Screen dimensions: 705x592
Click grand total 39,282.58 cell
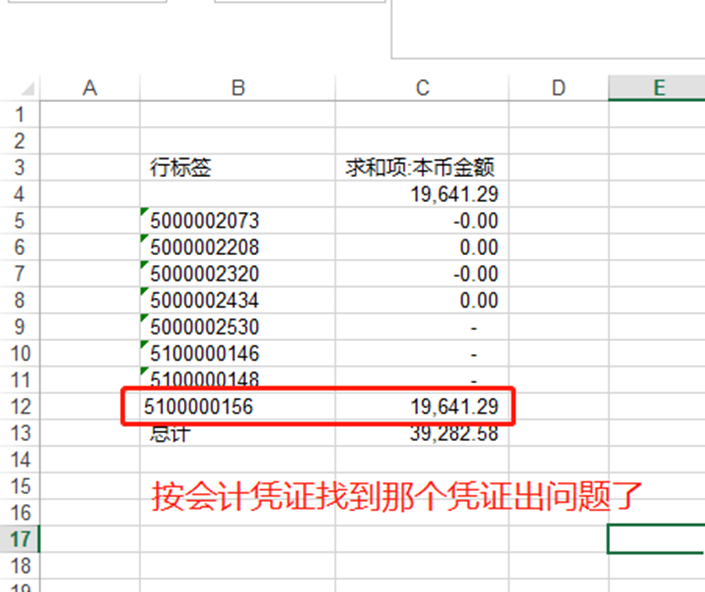point(453,434)
